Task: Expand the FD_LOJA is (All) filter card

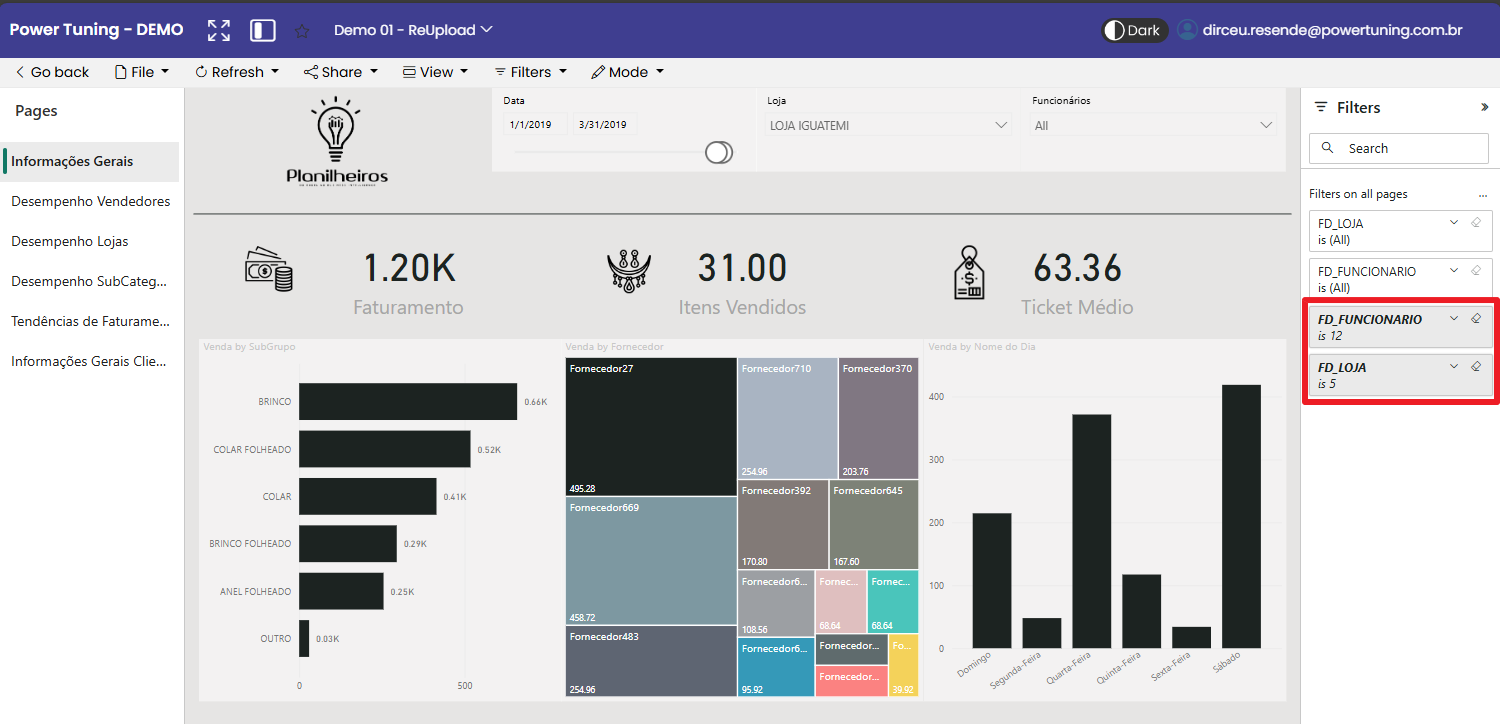Action: point(1454,223)
